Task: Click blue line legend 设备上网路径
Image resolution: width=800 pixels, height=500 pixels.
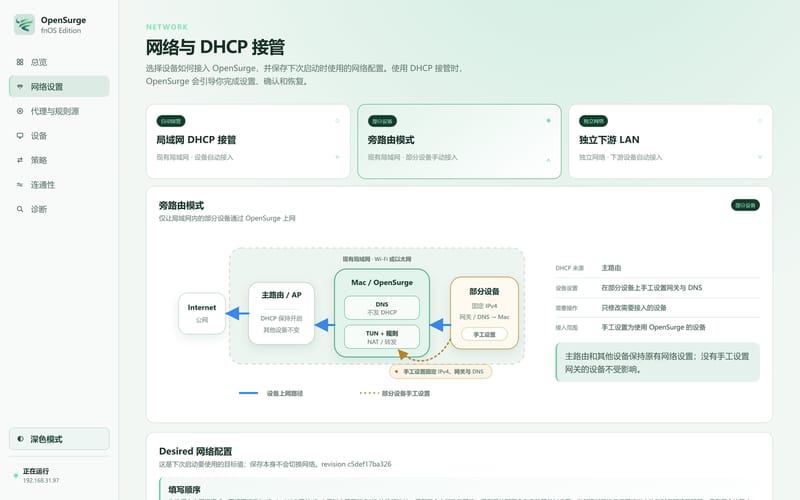Action: (271, 393)
